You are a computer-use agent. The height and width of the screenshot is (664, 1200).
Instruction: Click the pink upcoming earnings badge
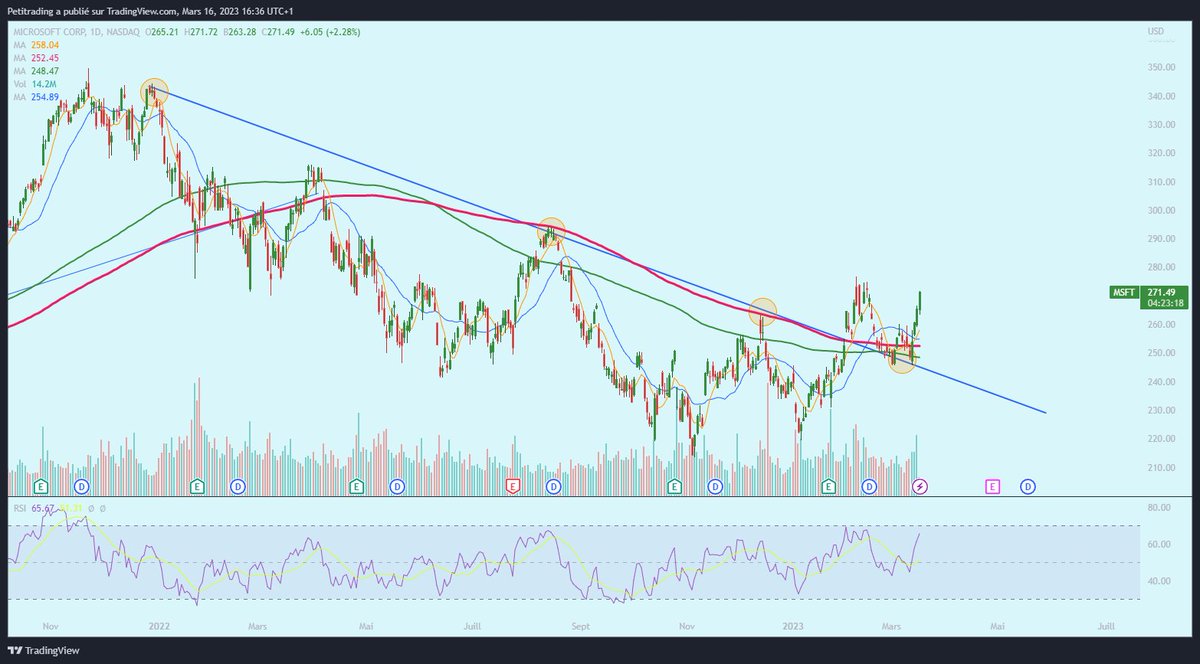[993, 486]
